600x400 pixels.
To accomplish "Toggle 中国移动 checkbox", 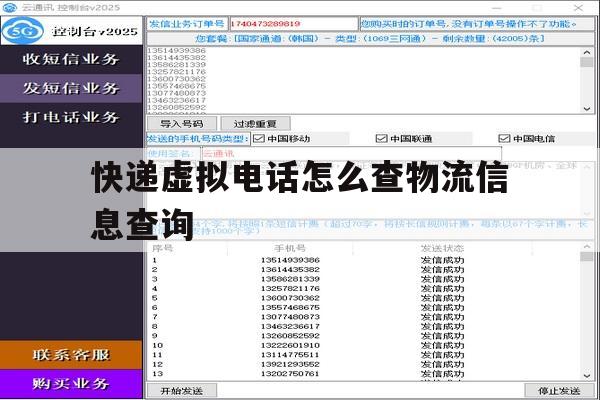I will [x=259, y=139].
